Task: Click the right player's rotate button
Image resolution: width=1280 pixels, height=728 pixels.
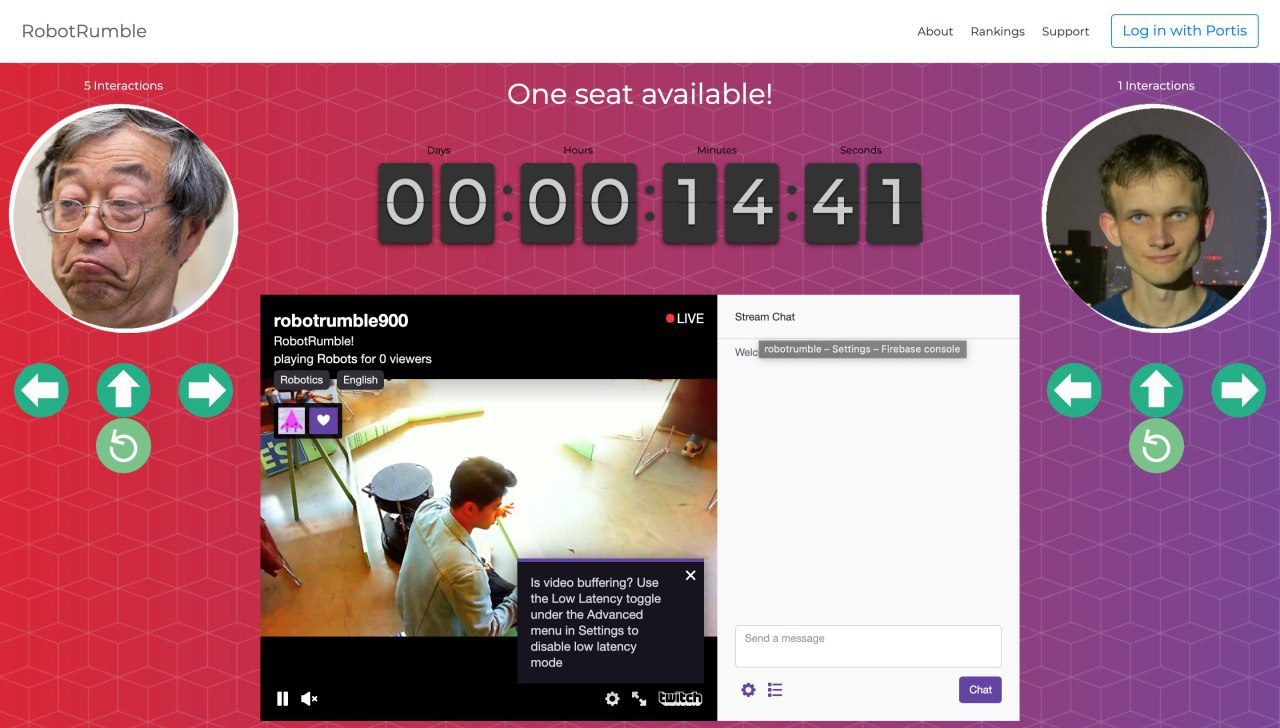Action: pyautogui.click(x=1156, y=446)
